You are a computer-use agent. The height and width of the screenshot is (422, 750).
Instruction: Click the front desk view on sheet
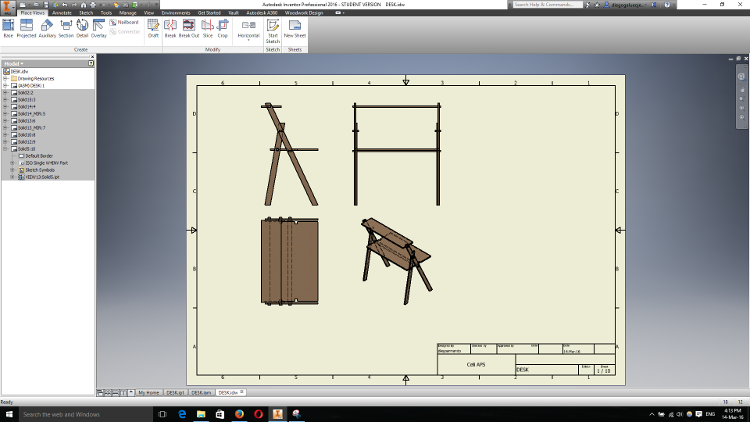[x=397, y=154]
